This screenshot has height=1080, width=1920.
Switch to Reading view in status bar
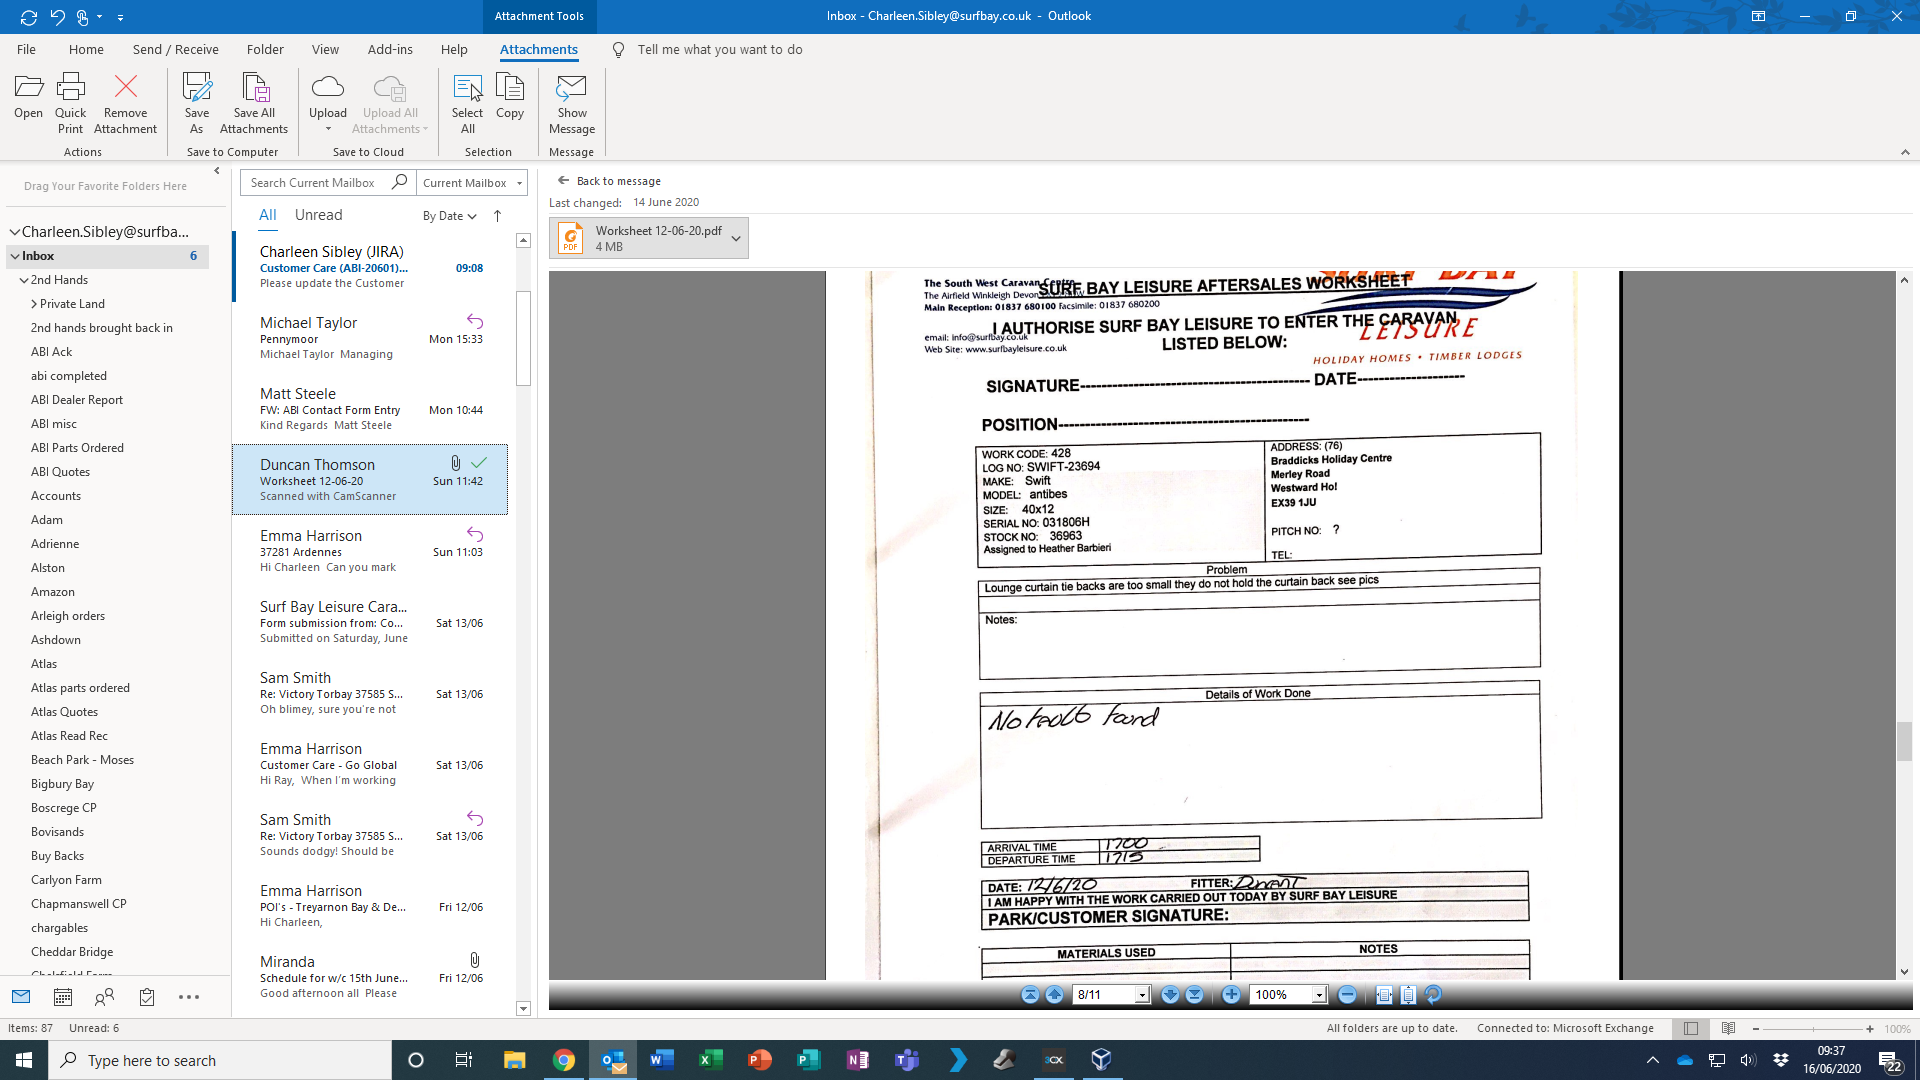point(1728,1028)
